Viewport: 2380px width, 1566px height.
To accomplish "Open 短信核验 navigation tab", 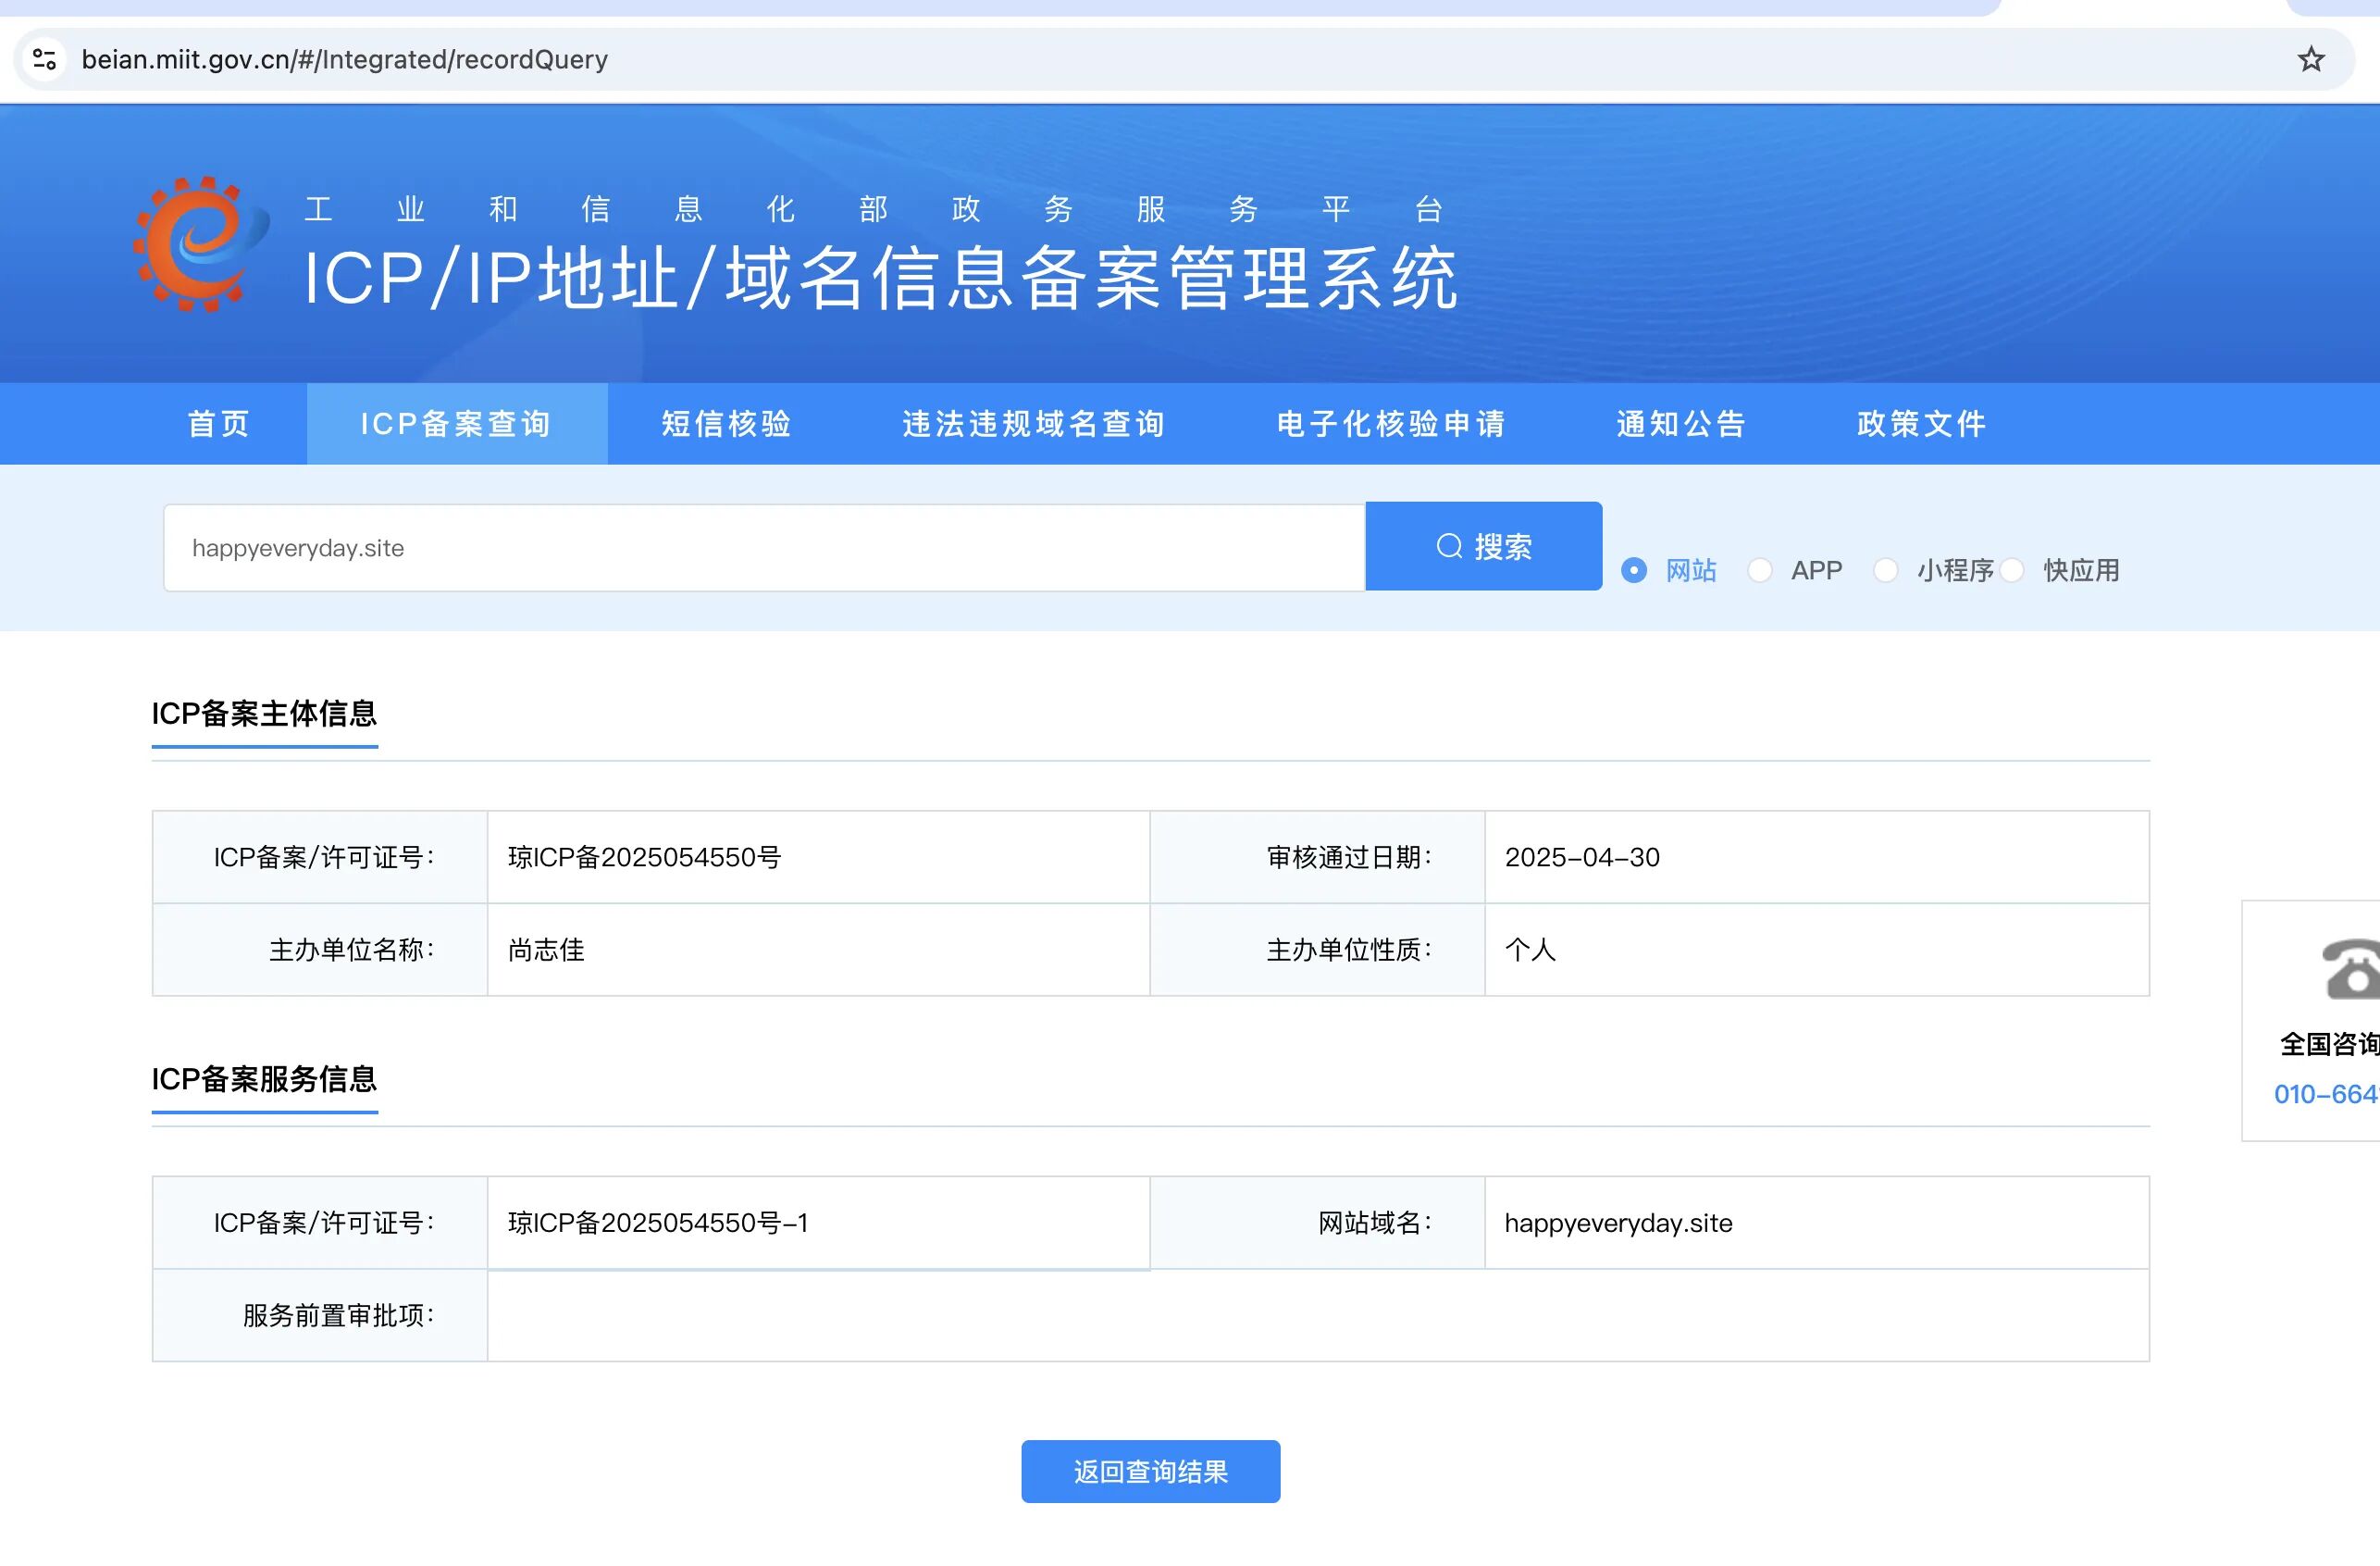I will click(727, 424).
